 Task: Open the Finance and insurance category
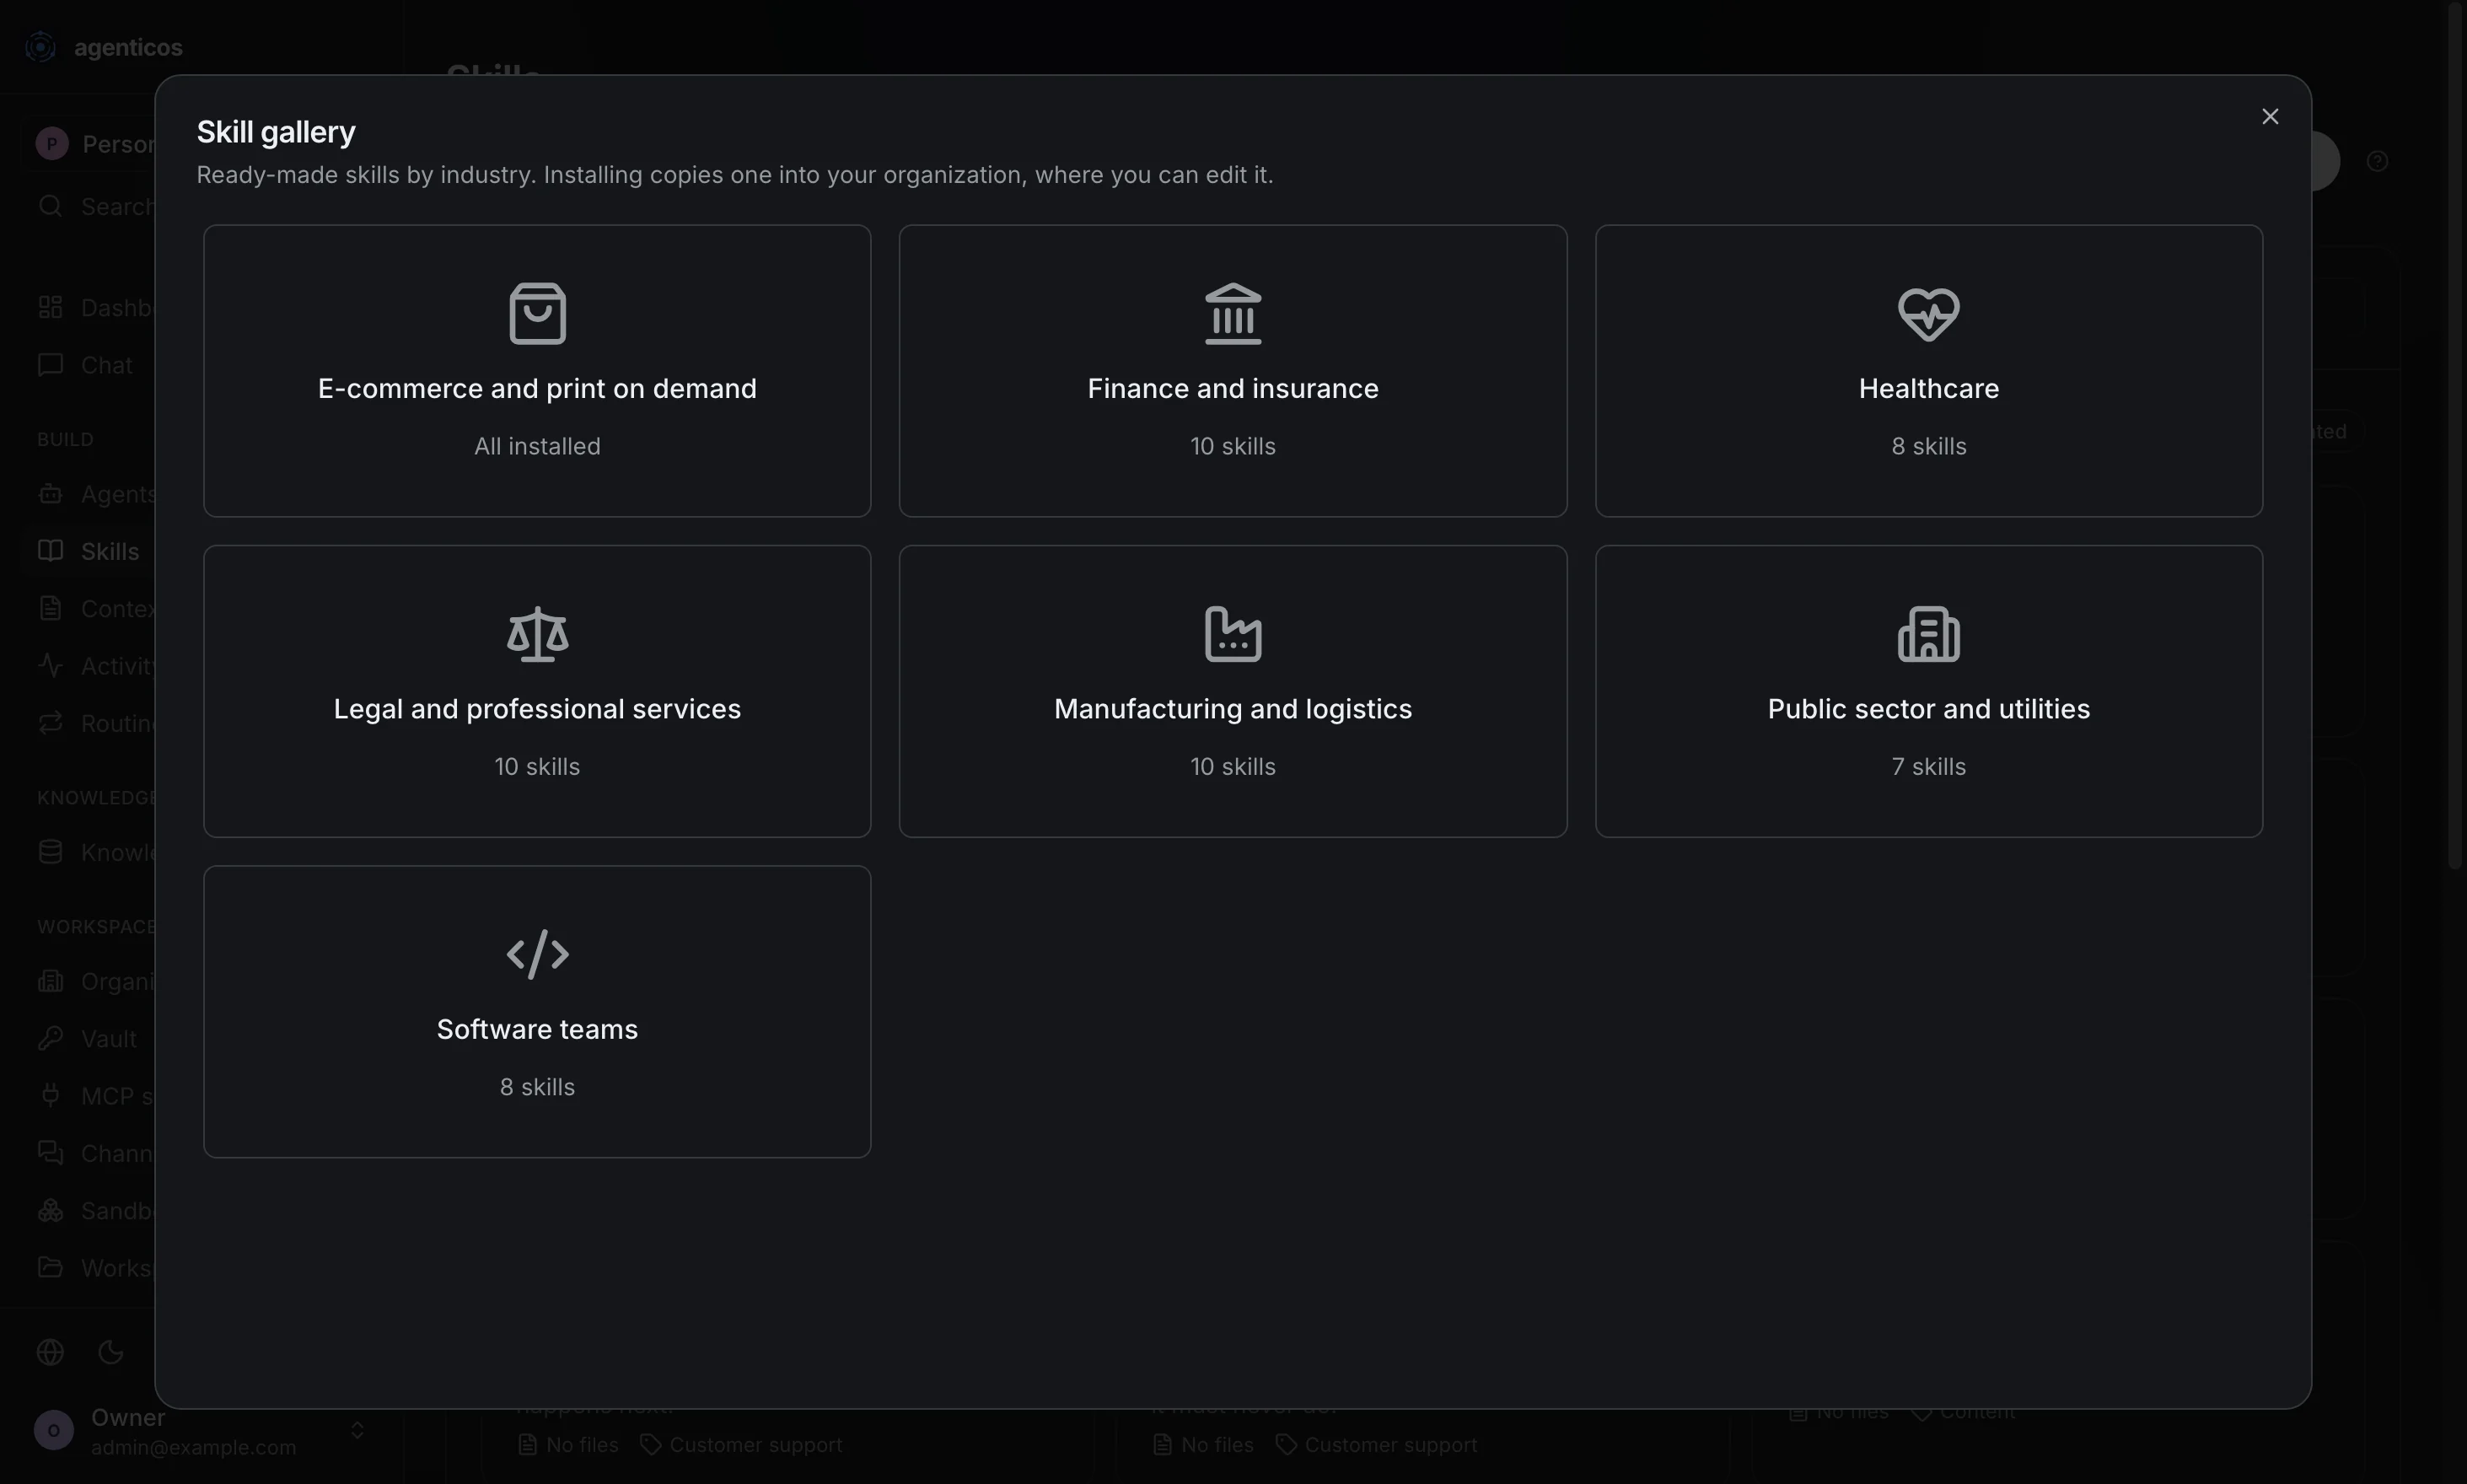click(x=1233, y=371)
